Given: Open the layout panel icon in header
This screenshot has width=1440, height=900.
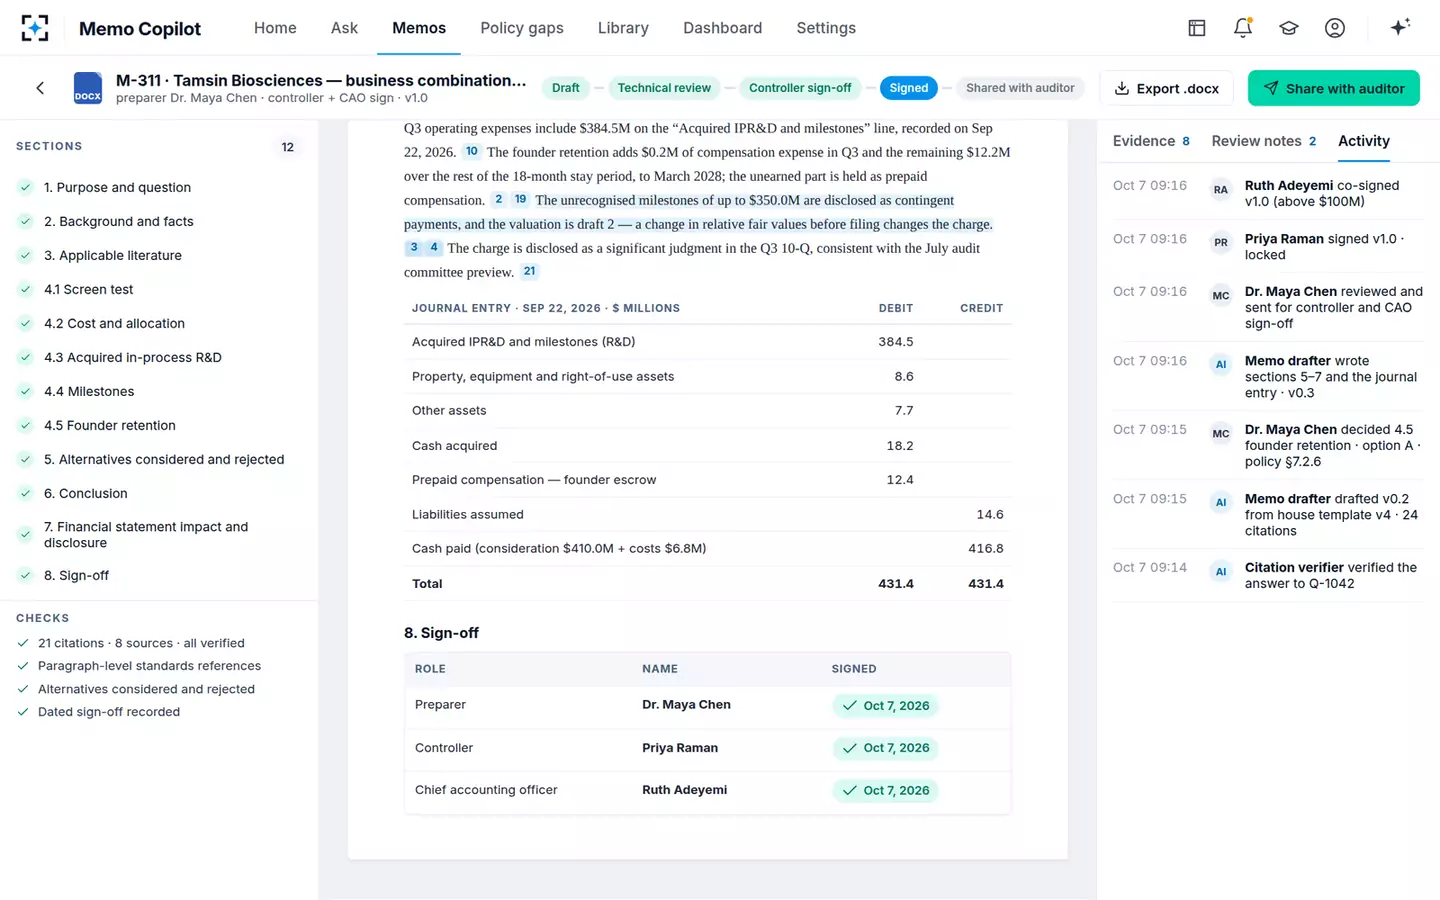Looking at the screenshot, I should click(1197, 28).
